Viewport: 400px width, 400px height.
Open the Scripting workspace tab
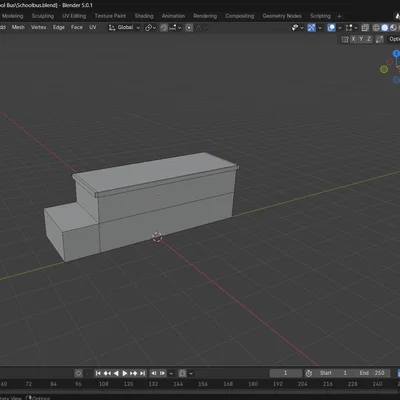coord(320,16)
